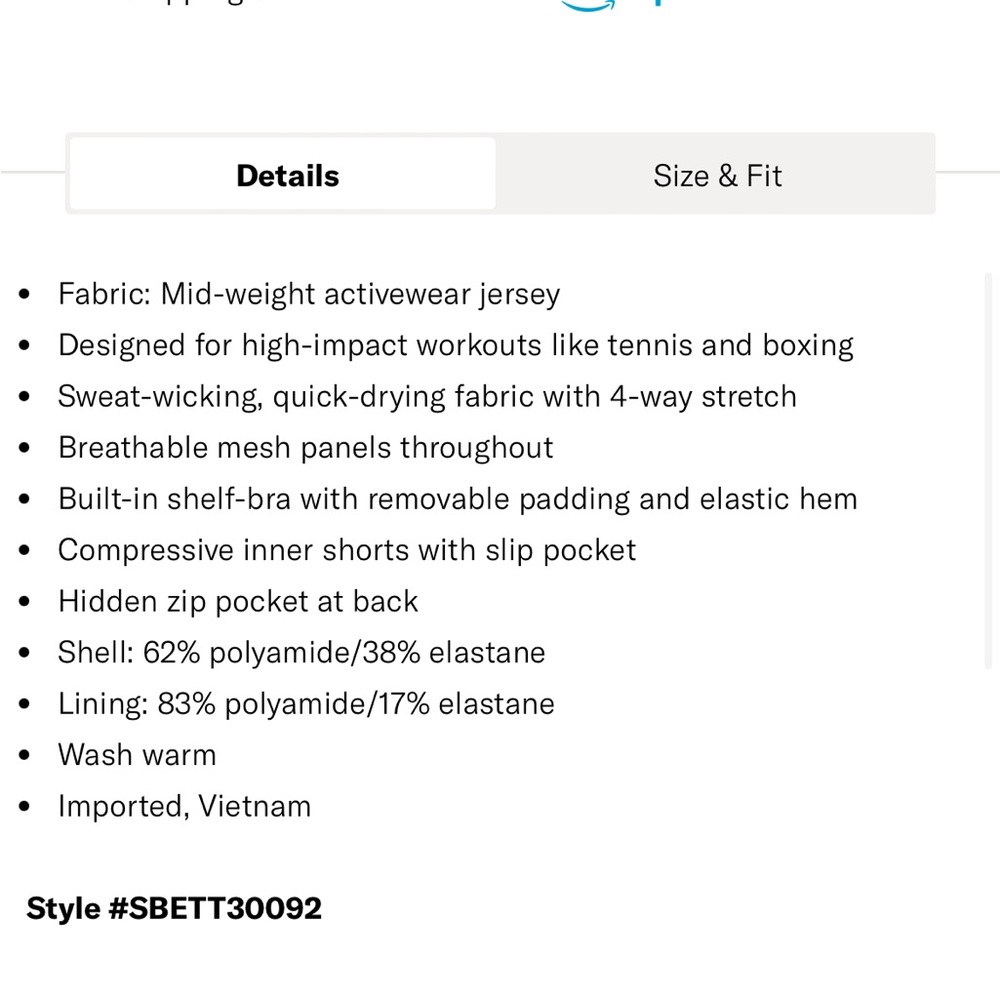
Task: Click the Shell 62% polyamide composition line
Action: pos(302,652)
